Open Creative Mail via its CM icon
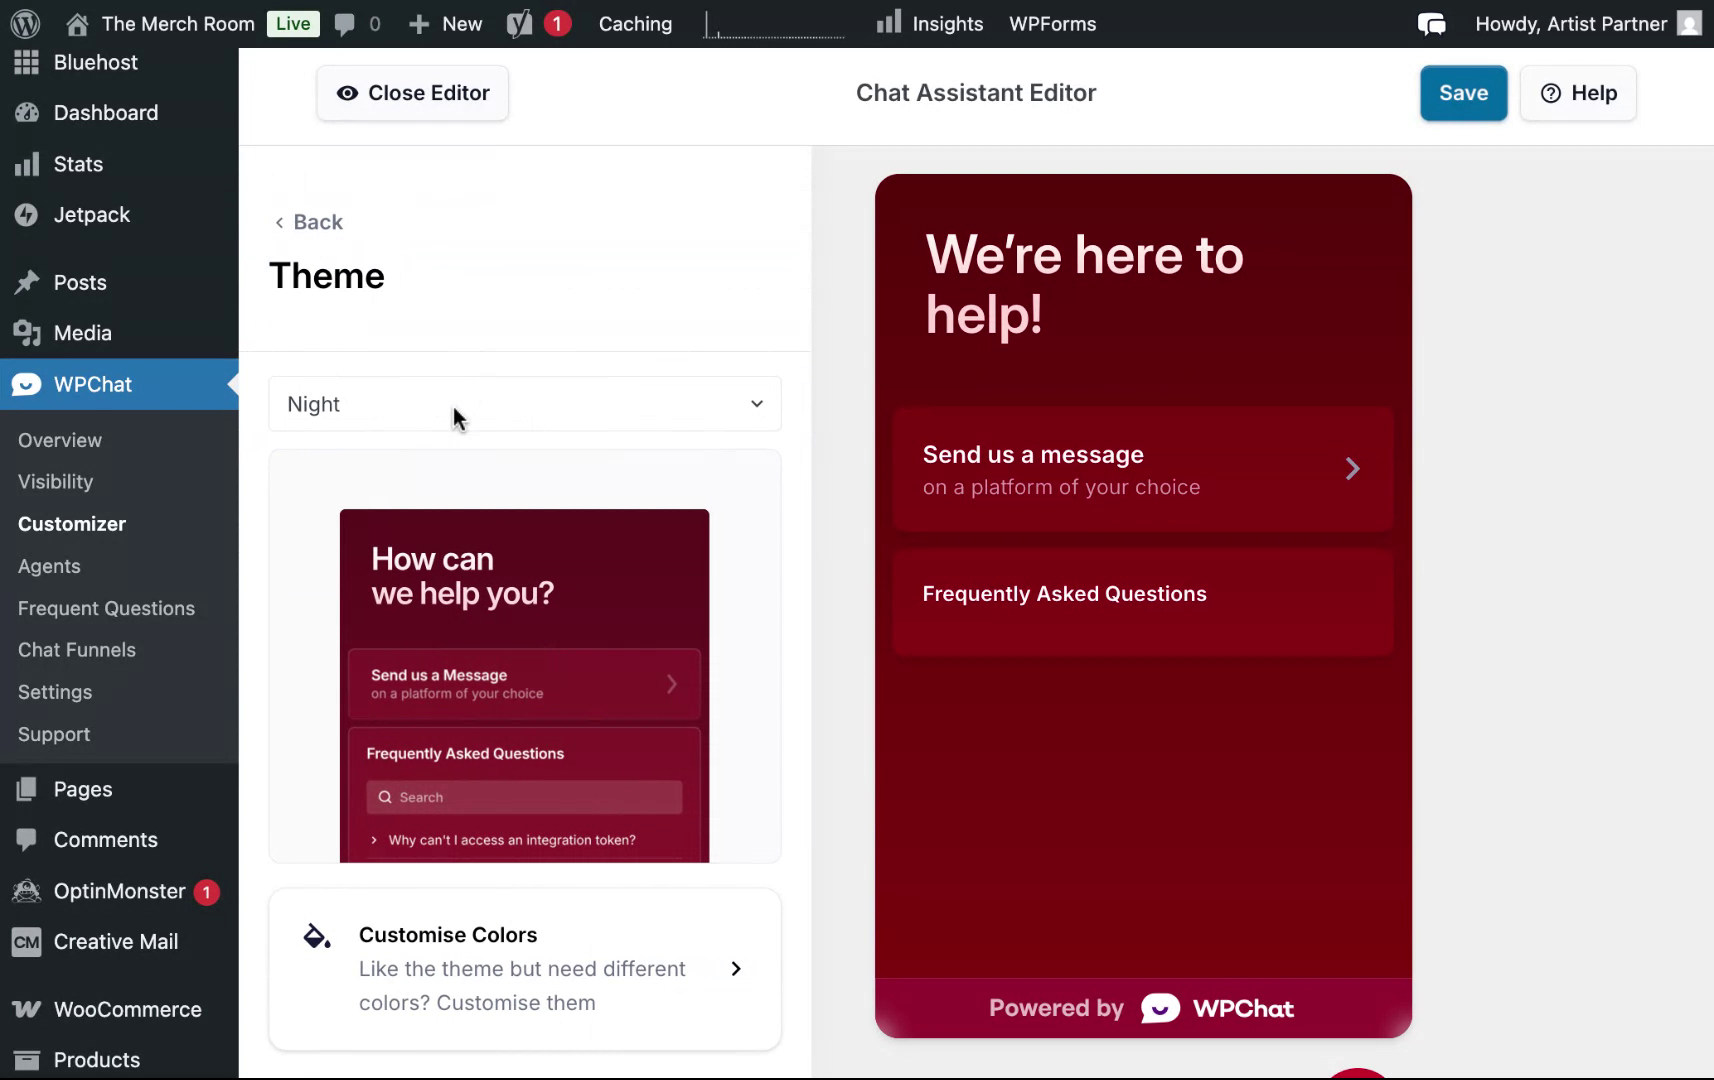 pyautogui.click(x=26, y=941)
